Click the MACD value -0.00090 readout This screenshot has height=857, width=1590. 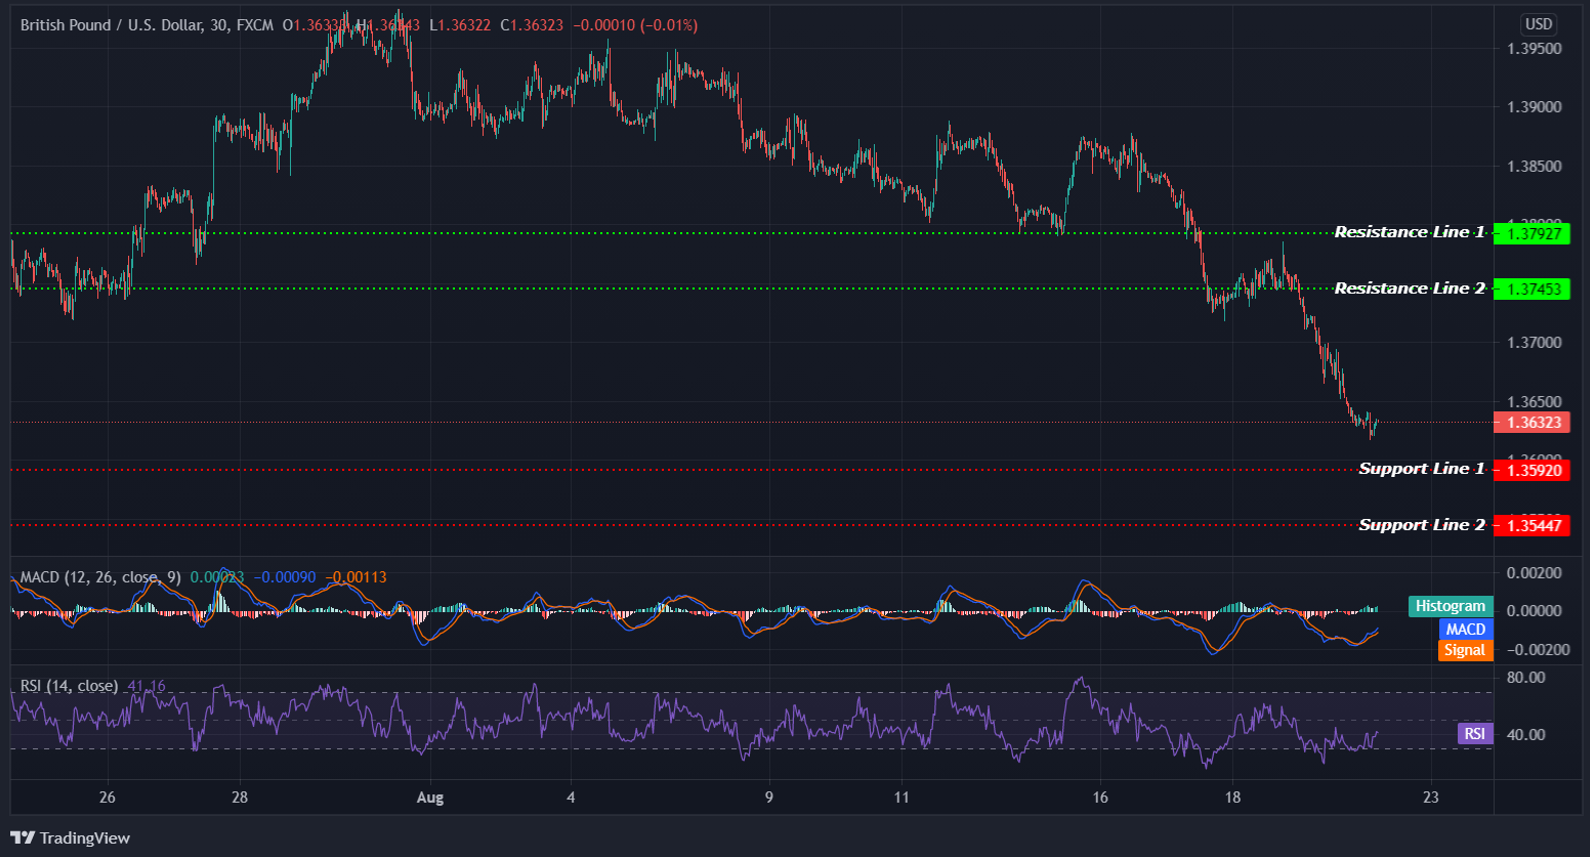pyautogui.click(x=285, y=577)
